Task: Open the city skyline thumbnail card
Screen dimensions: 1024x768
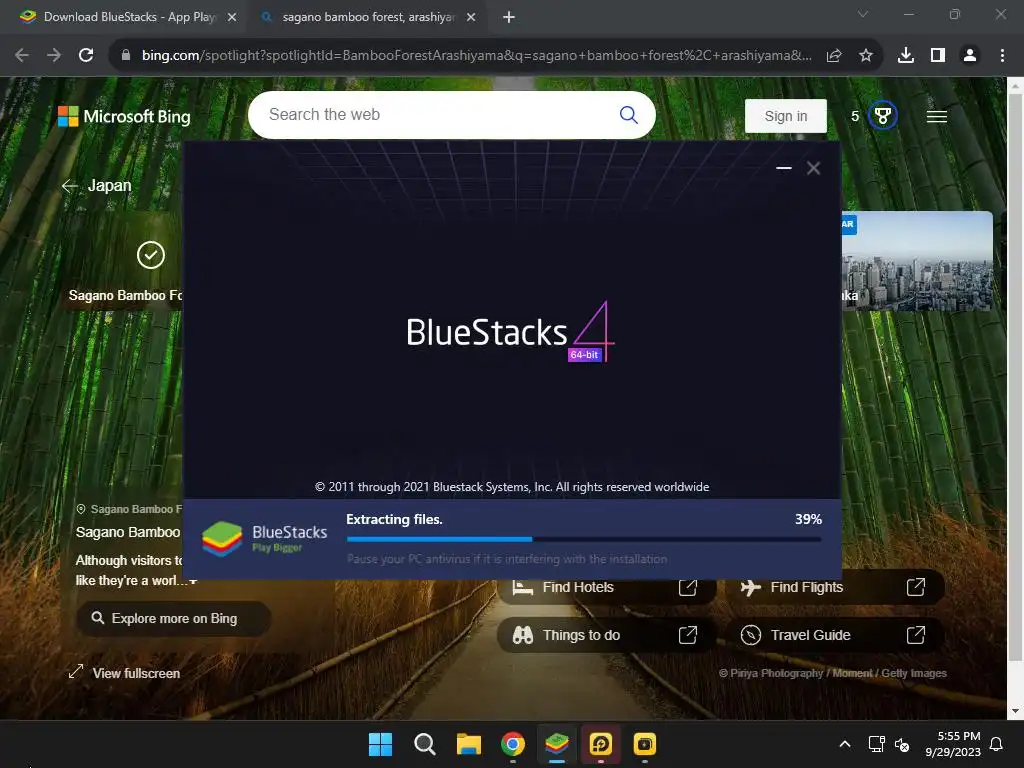Action: click(917, 261)
